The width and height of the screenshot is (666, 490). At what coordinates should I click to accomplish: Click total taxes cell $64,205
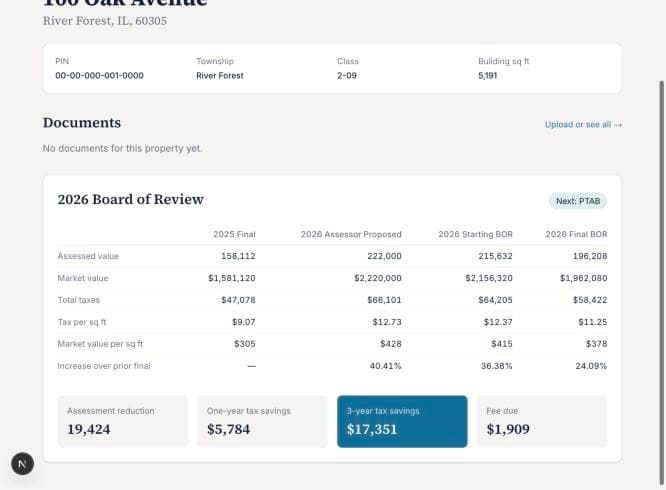[495, 300]
